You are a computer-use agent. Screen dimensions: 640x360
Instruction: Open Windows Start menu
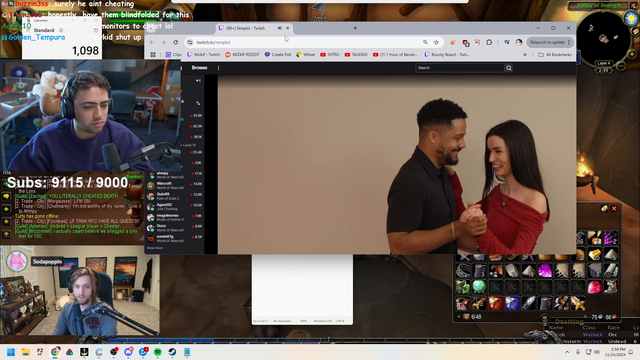click(11, 352)
